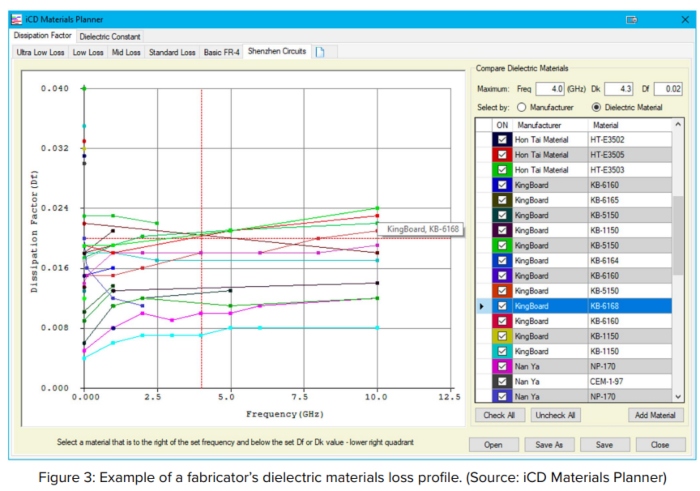The width and height of the screenshot is (700, 491).
Task: Uncheck the HT-E3502 material checkbox
Action: [502, 140]
